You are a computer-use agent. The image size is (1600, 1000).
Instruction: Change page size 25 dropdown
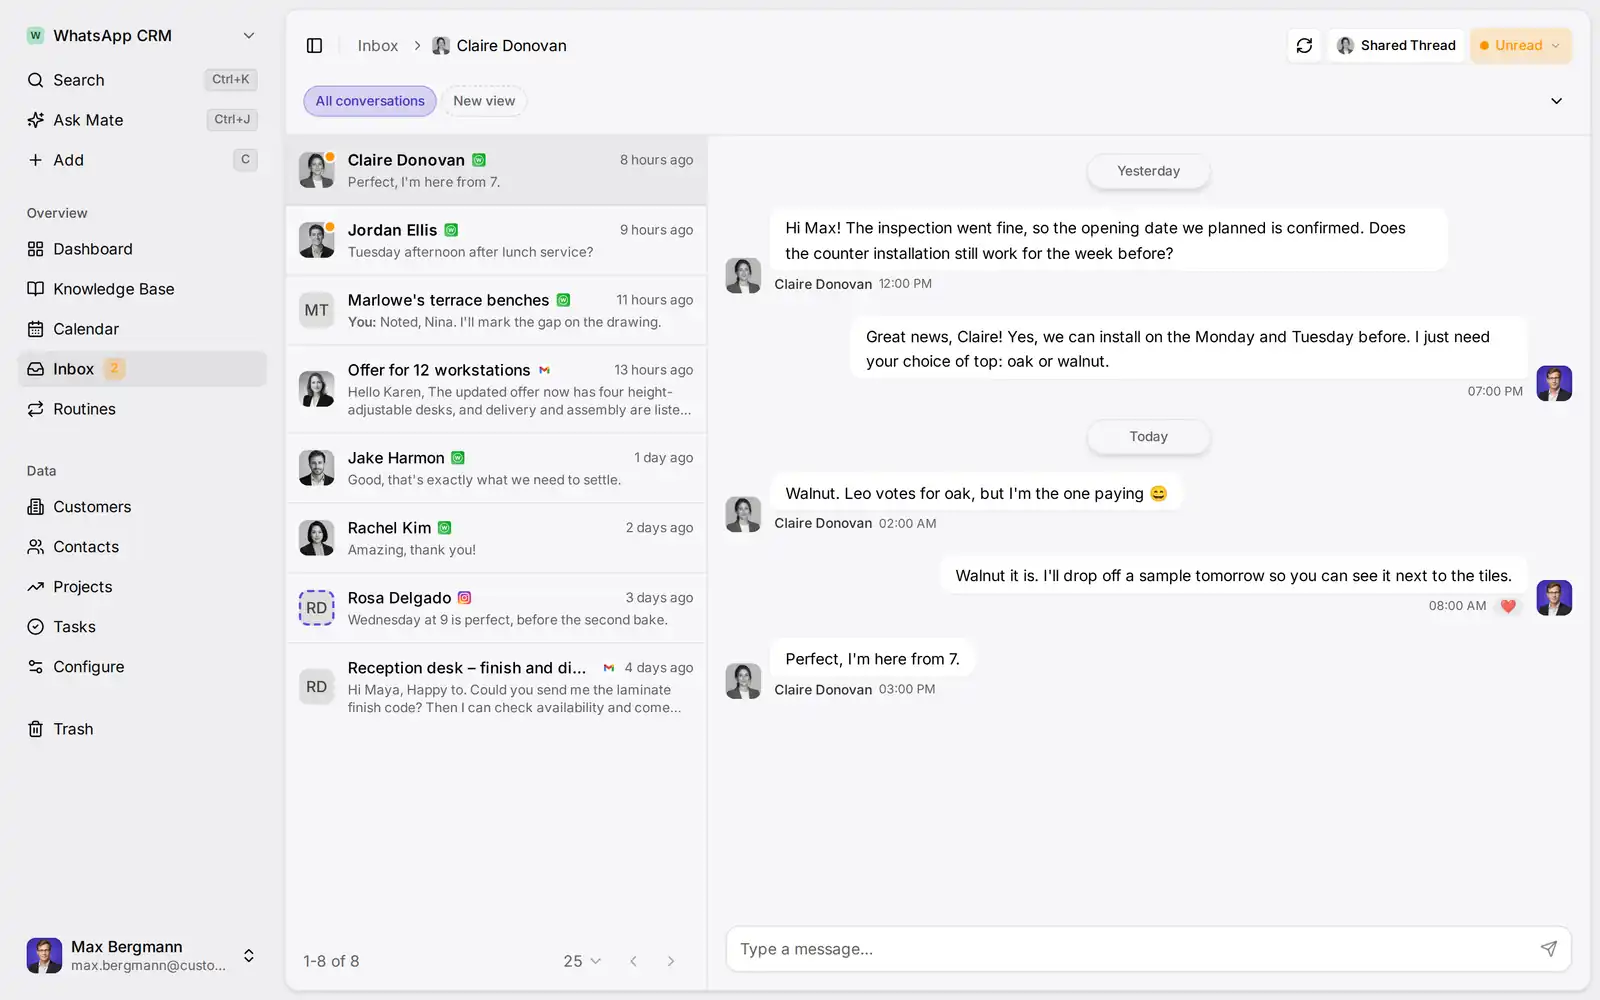pyautogui.click(x=582, y=961)
